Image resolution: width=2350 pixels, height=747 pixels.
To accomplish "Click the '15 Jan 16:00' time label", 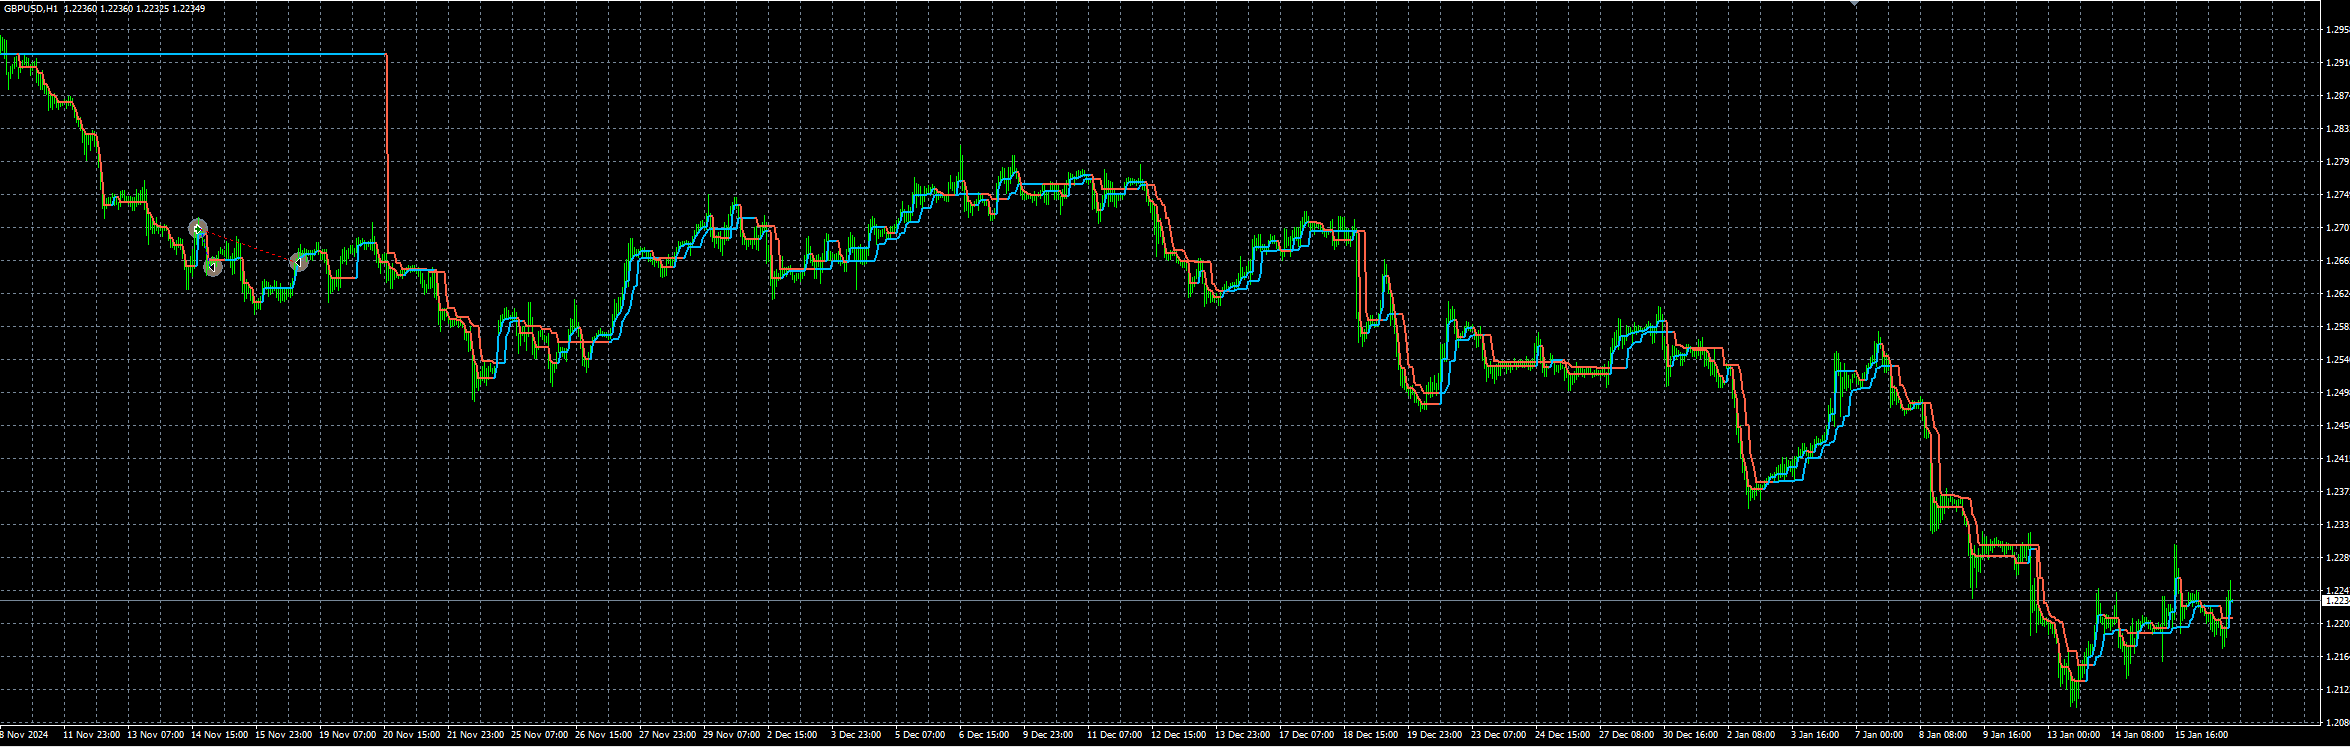I will click(x=2203, y=735).
